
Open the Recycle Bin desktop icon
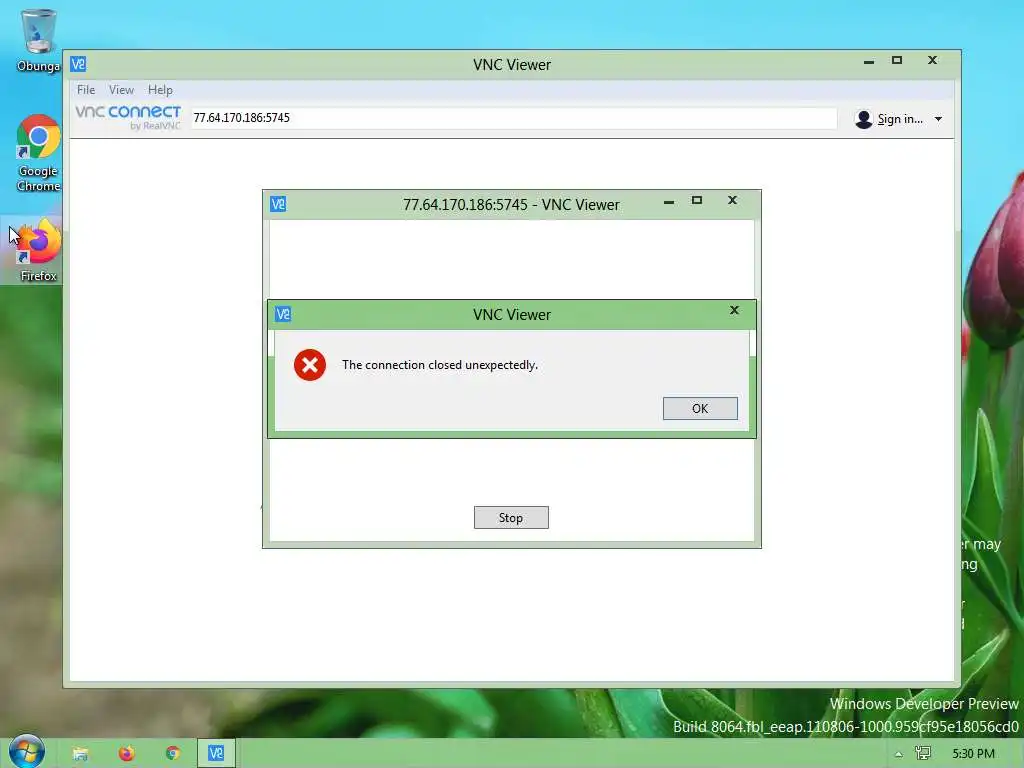(x=38, y=39)
